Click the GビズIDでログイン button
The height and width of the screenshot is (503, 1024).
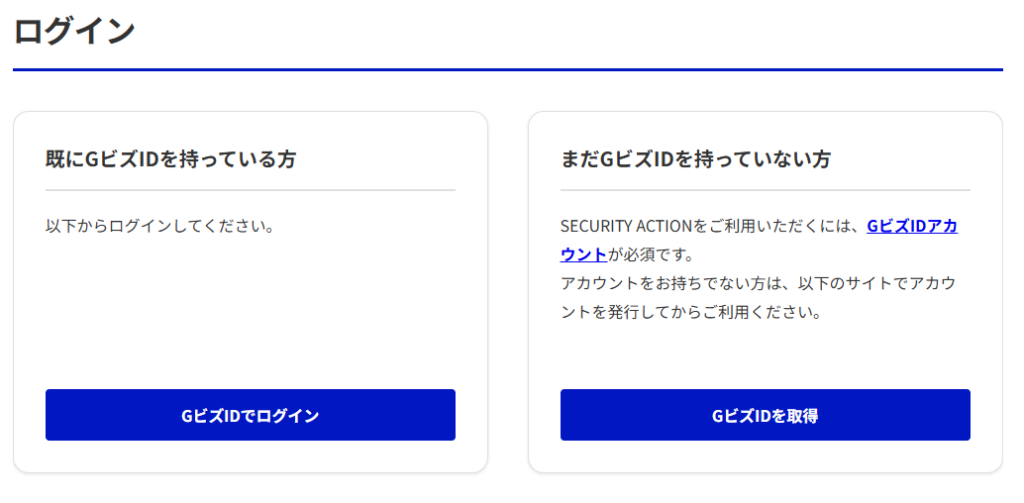point(250,415)
